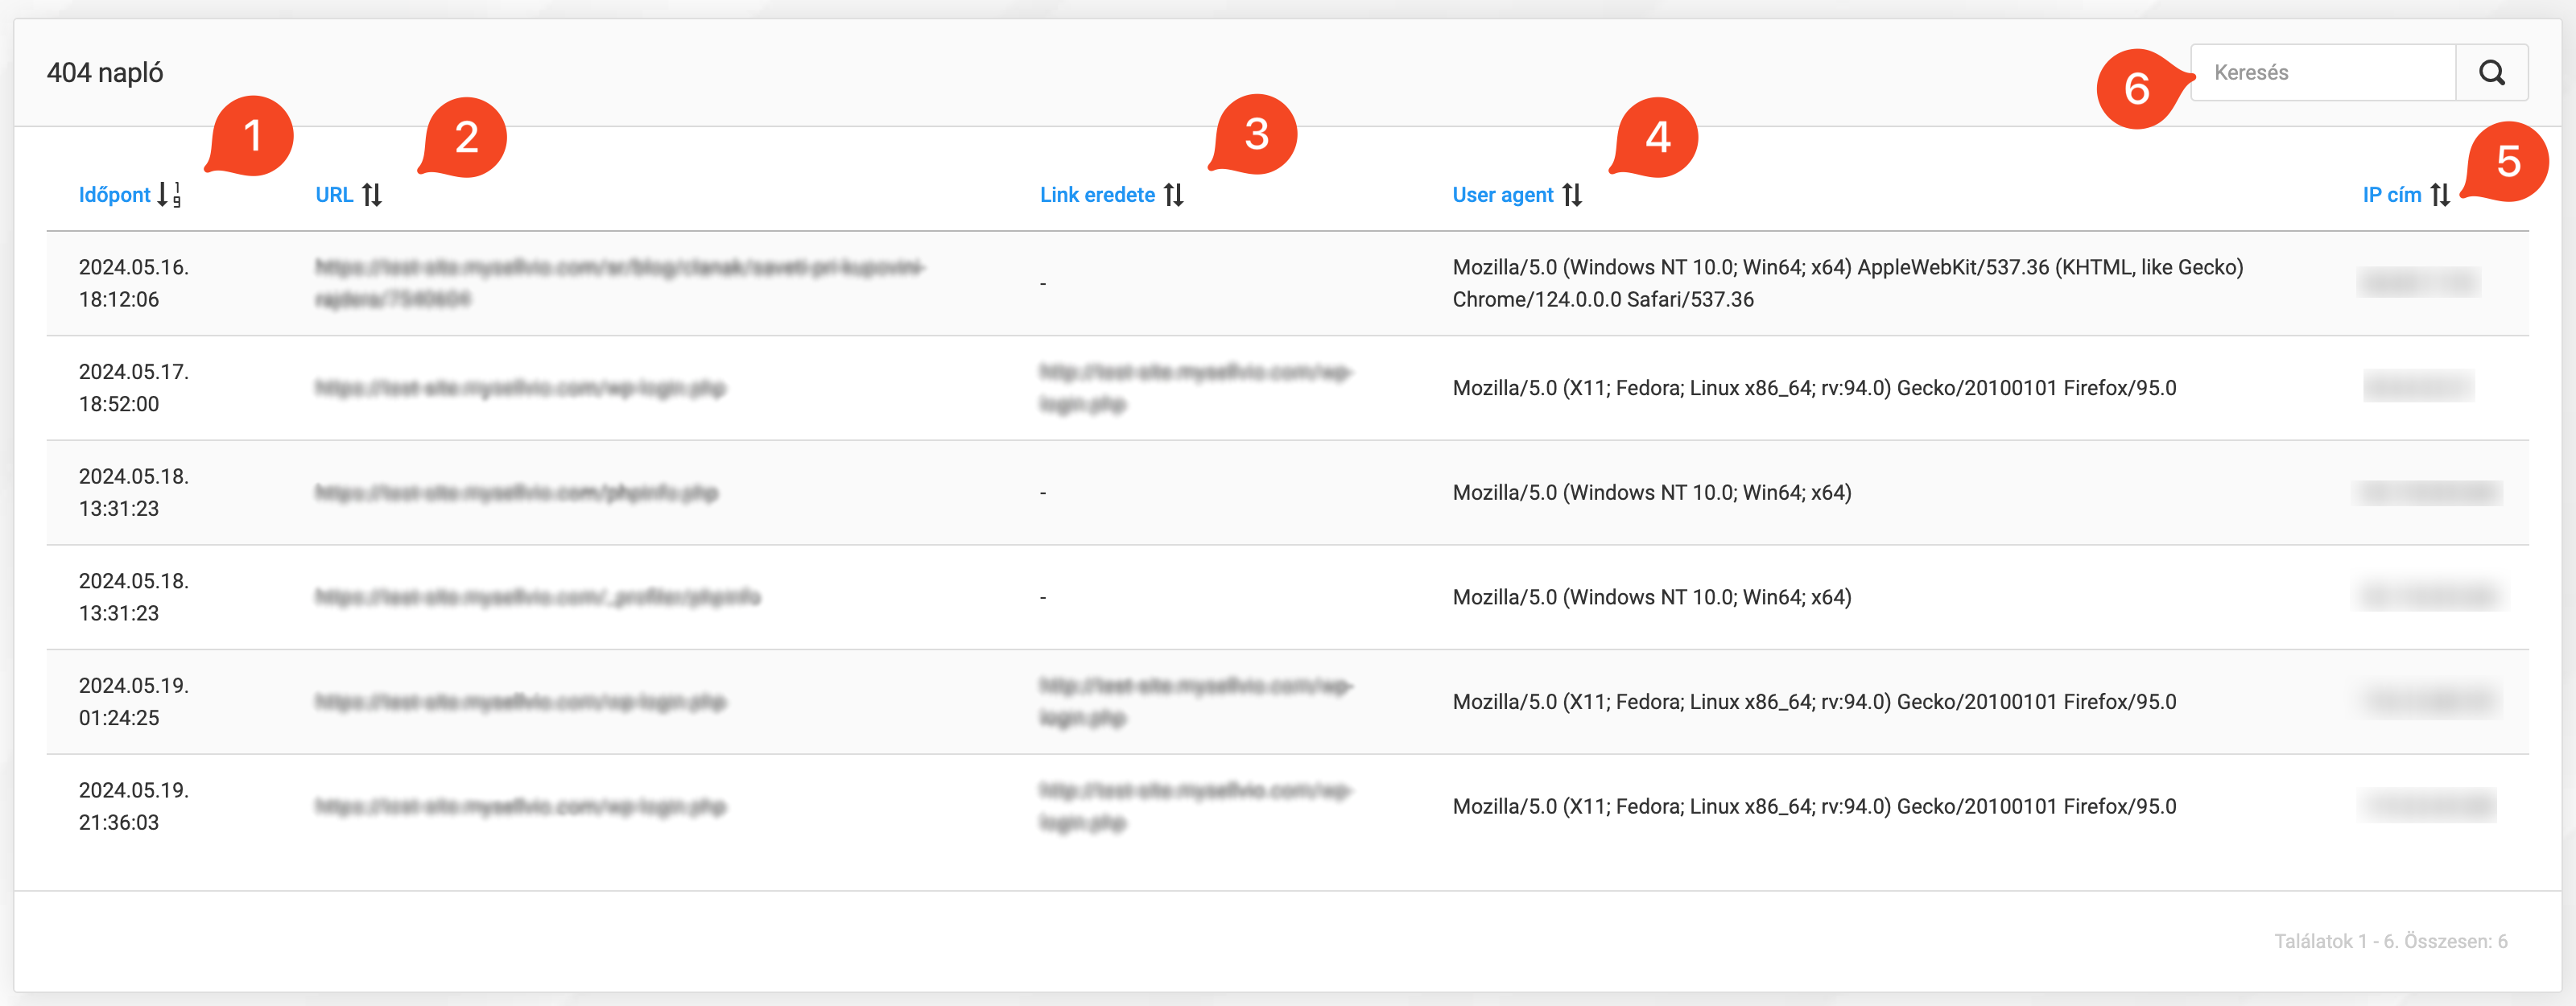Click the IP cím sort arrows icon
The image size is (2576, 1006).
[x=2440, y=194]
